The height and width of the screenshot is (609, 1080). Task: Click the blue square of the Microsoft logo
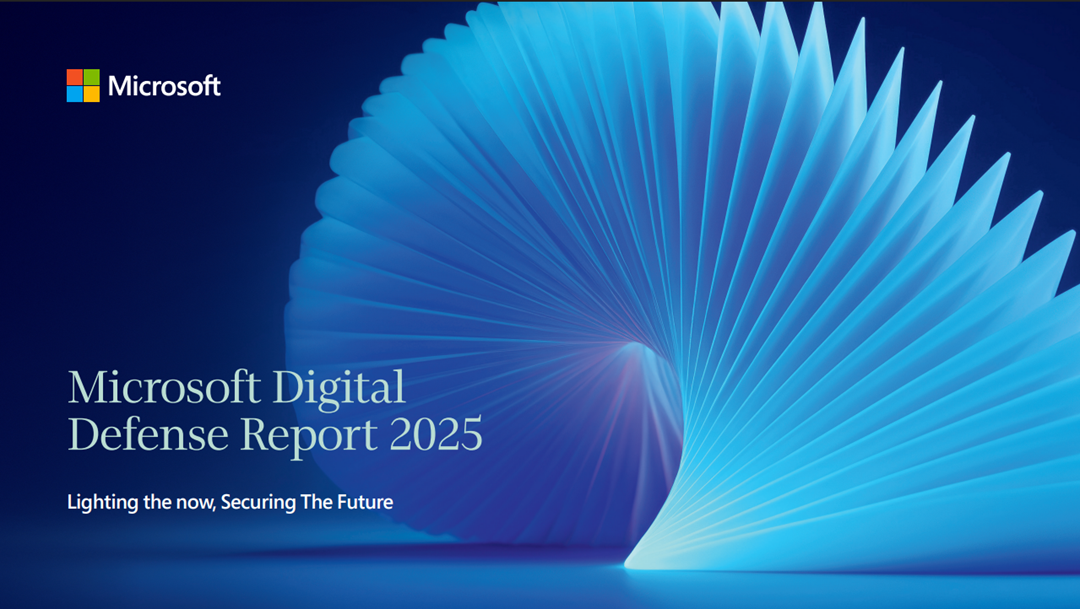pyautogui.click(x=74, y=94)
